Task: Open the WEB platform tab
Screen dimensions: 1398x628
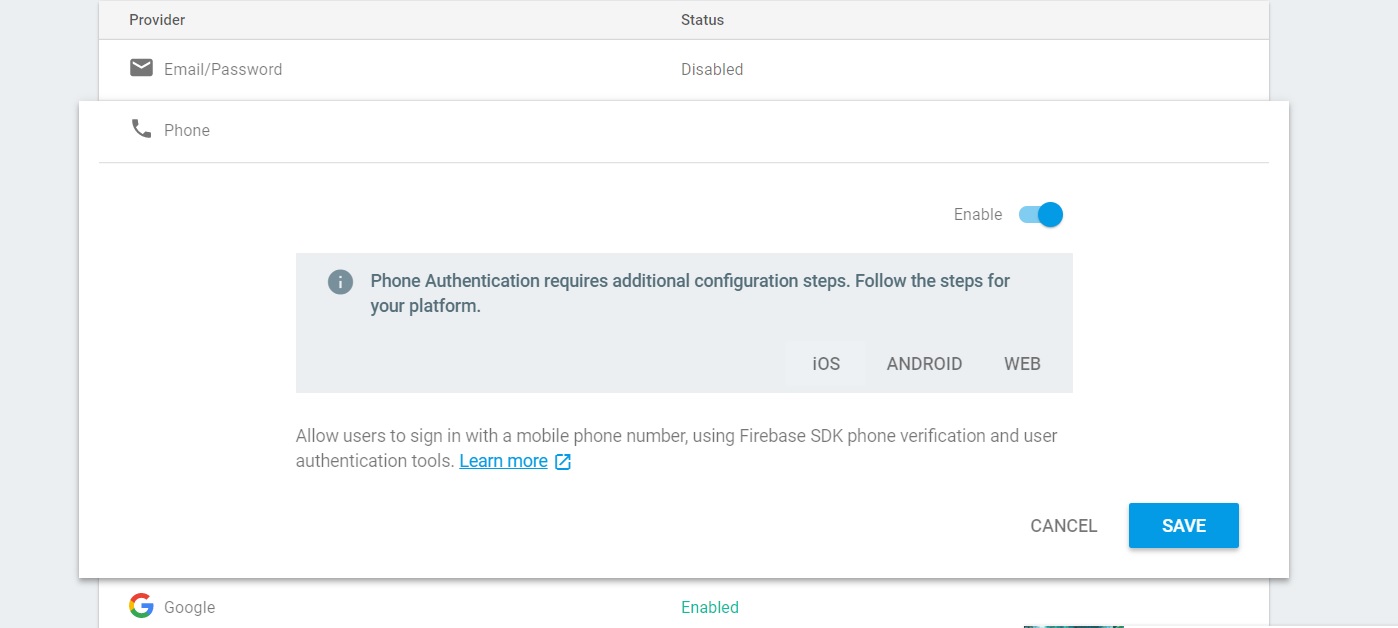Action: [1022, 364]
